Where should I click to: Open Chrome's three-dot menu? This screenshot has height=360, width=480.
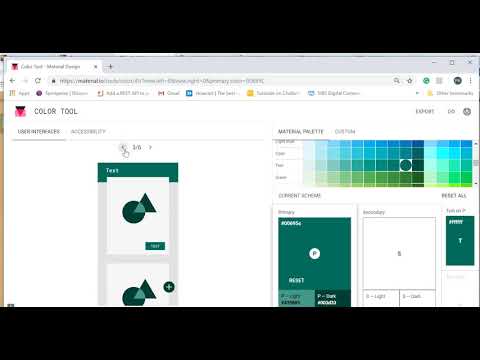(470, 81)
